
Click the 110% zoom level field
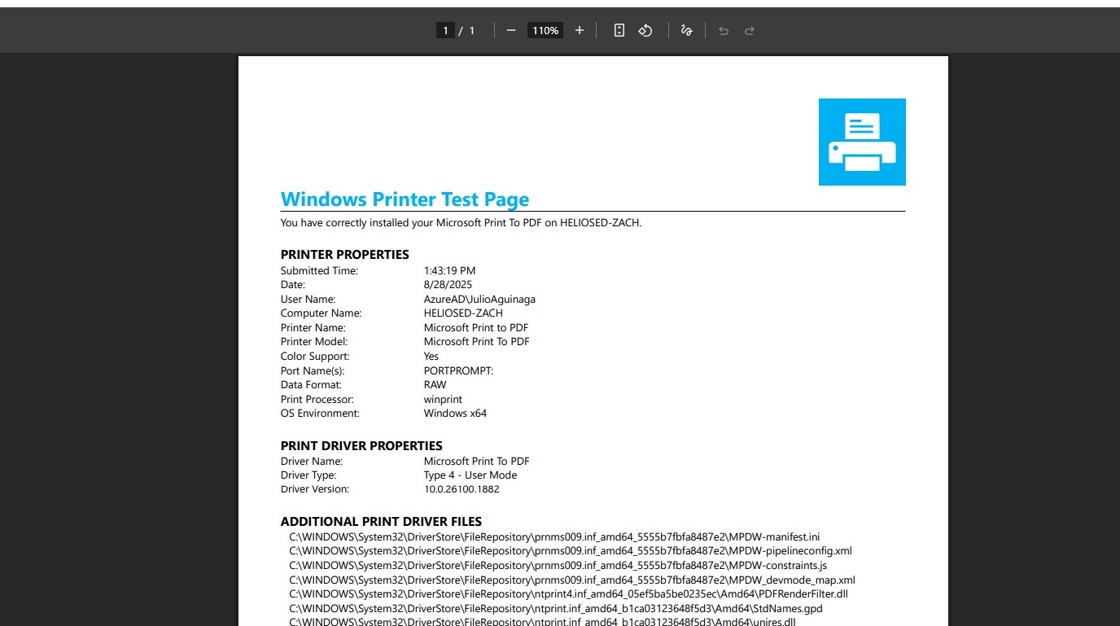click(545, 30)
